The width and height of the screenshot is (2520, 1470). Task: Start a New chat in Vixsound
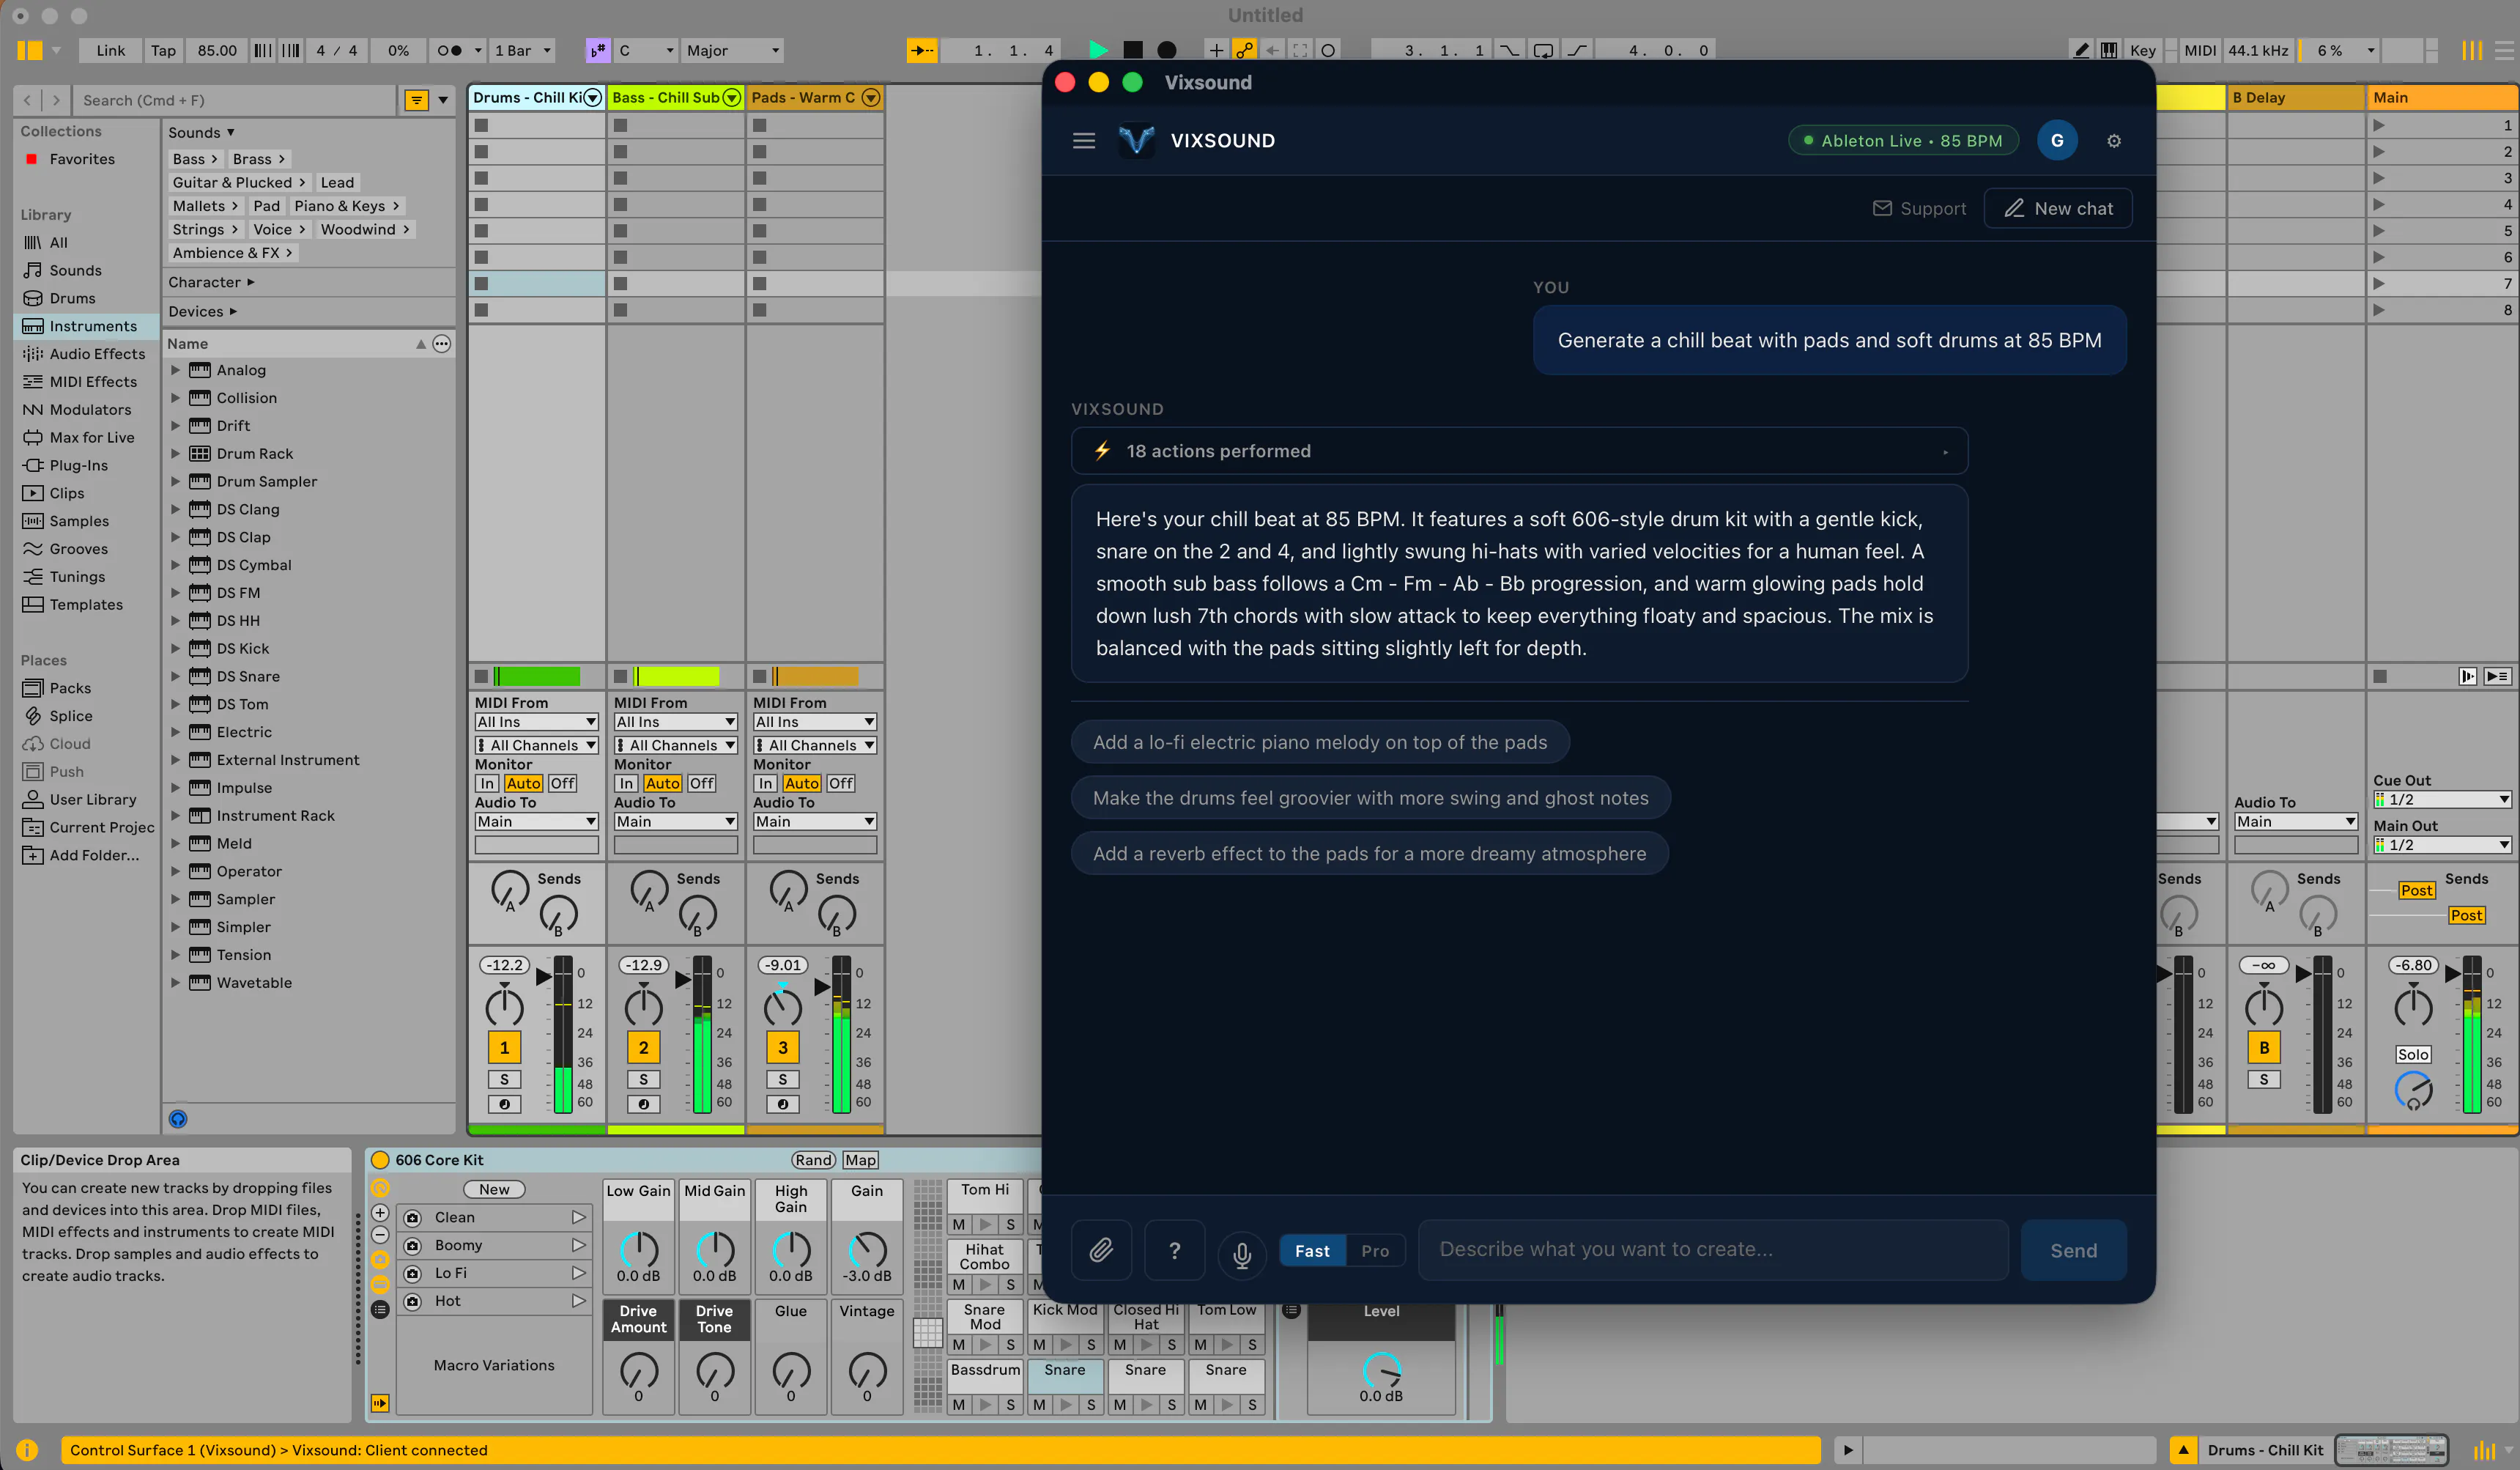pyautogui.click(x=2058, y=208)
